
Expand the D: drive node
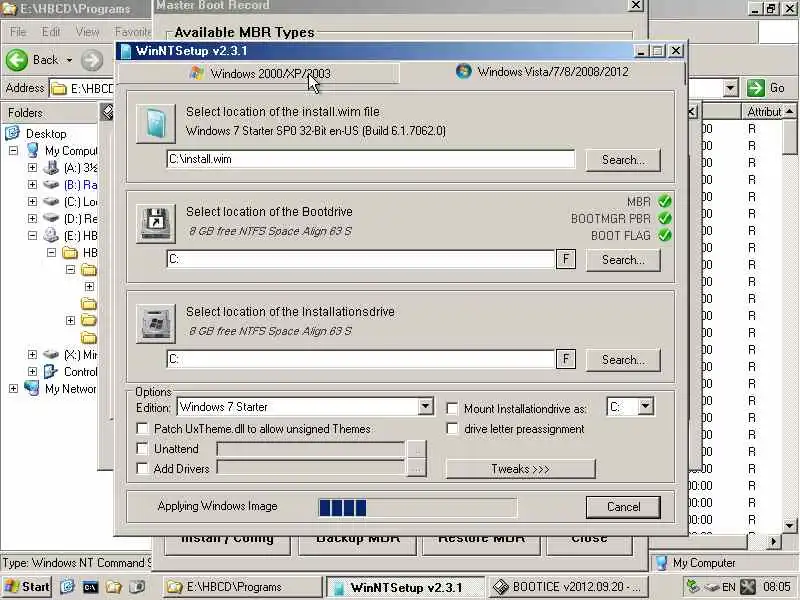point(32,218)
